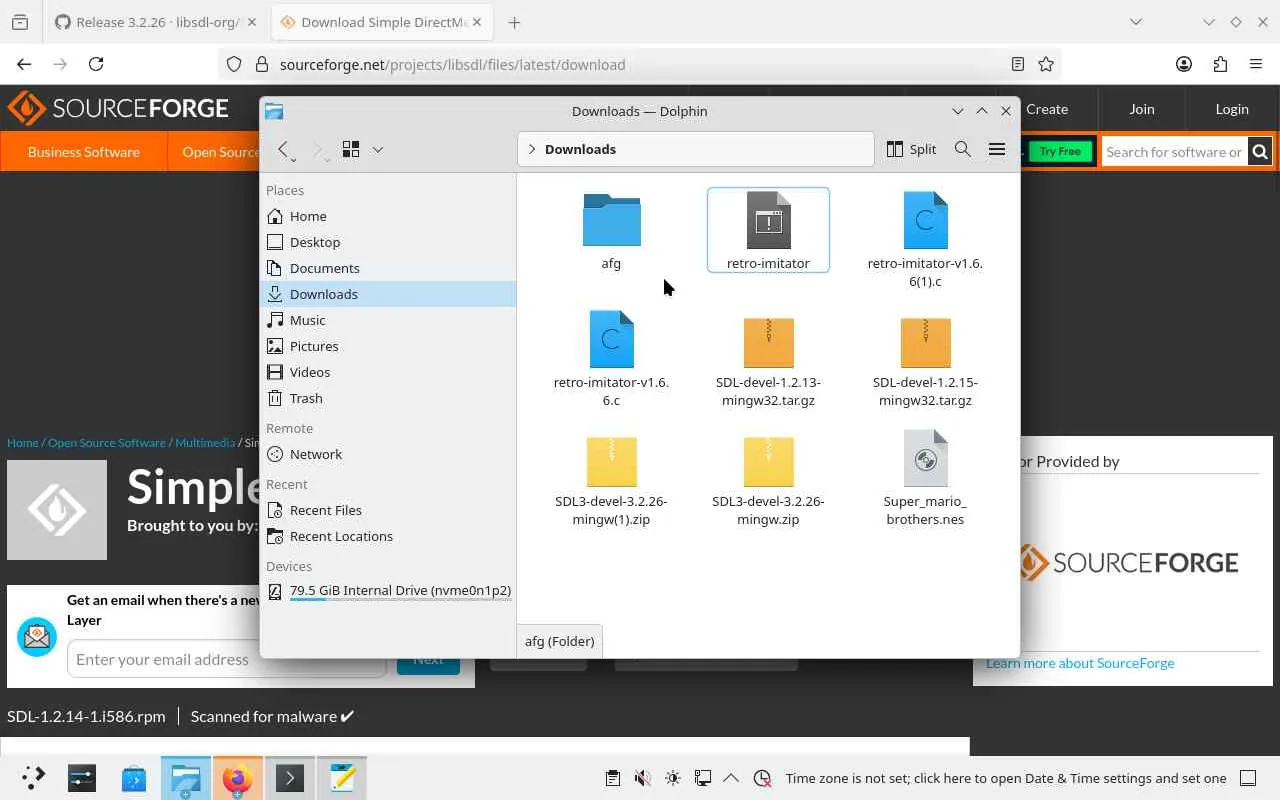
Task: Expand Downloads breadcrumb chevron in Dolphin
Action: (532, 149)
